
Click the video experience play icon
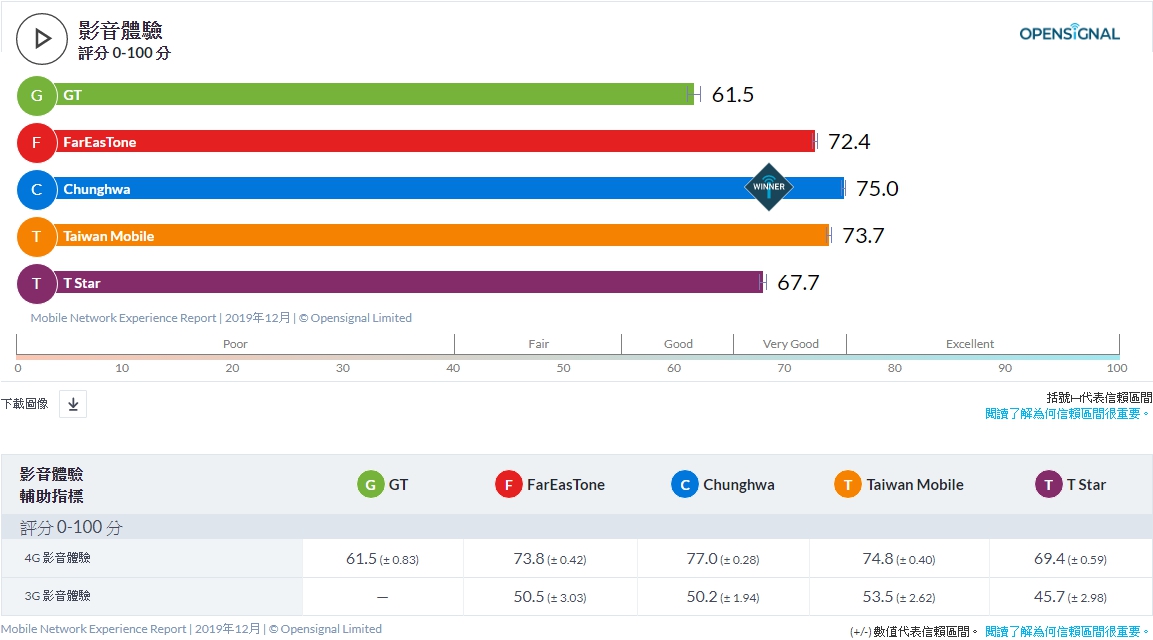coord(42,39)
